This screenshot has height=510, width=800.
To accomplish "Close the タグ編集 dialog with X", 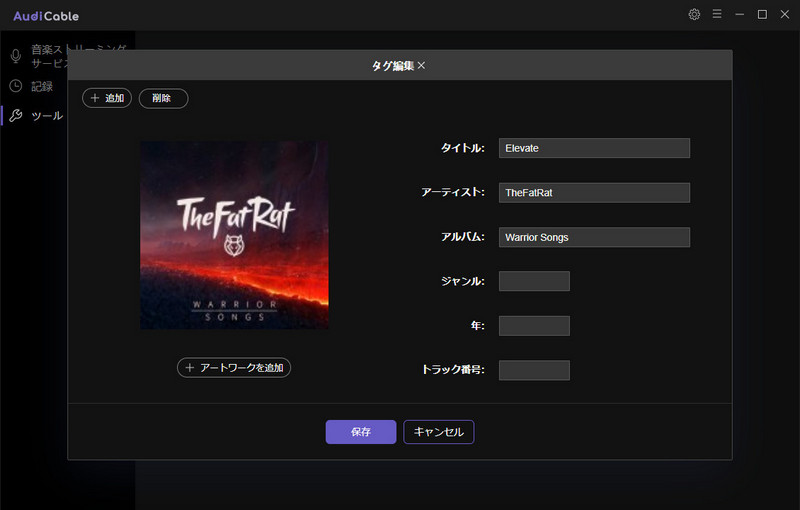I will [421, 65].
